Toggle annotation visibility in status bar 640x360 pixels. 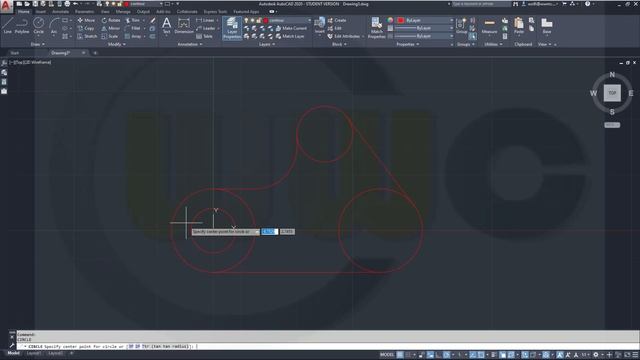pos(560,355)
